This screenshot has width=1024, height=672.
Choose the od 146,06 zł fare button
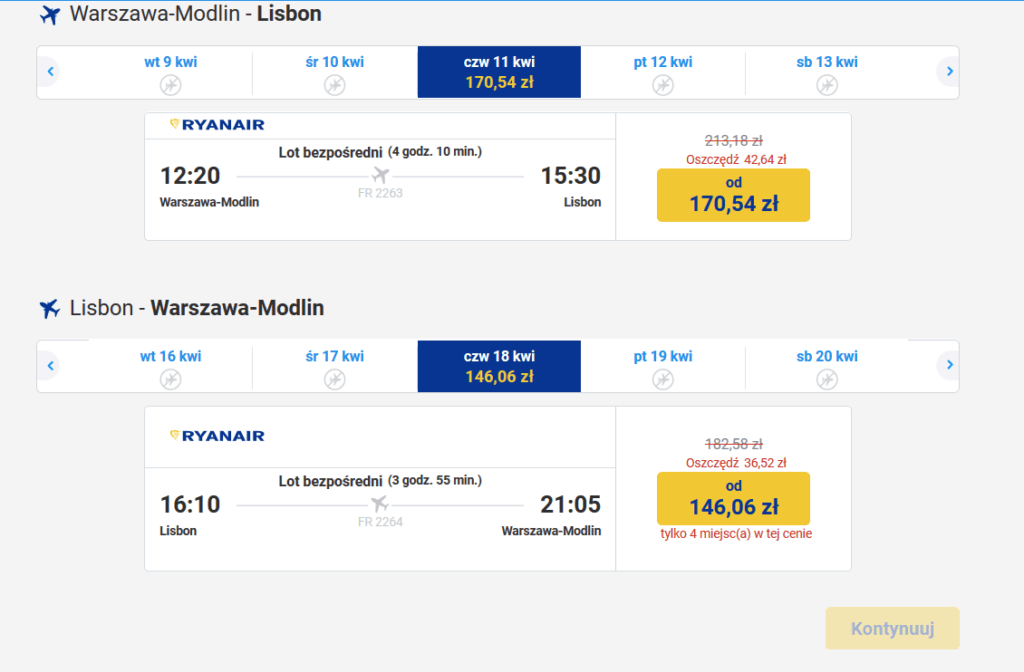[x=733, y=498]
